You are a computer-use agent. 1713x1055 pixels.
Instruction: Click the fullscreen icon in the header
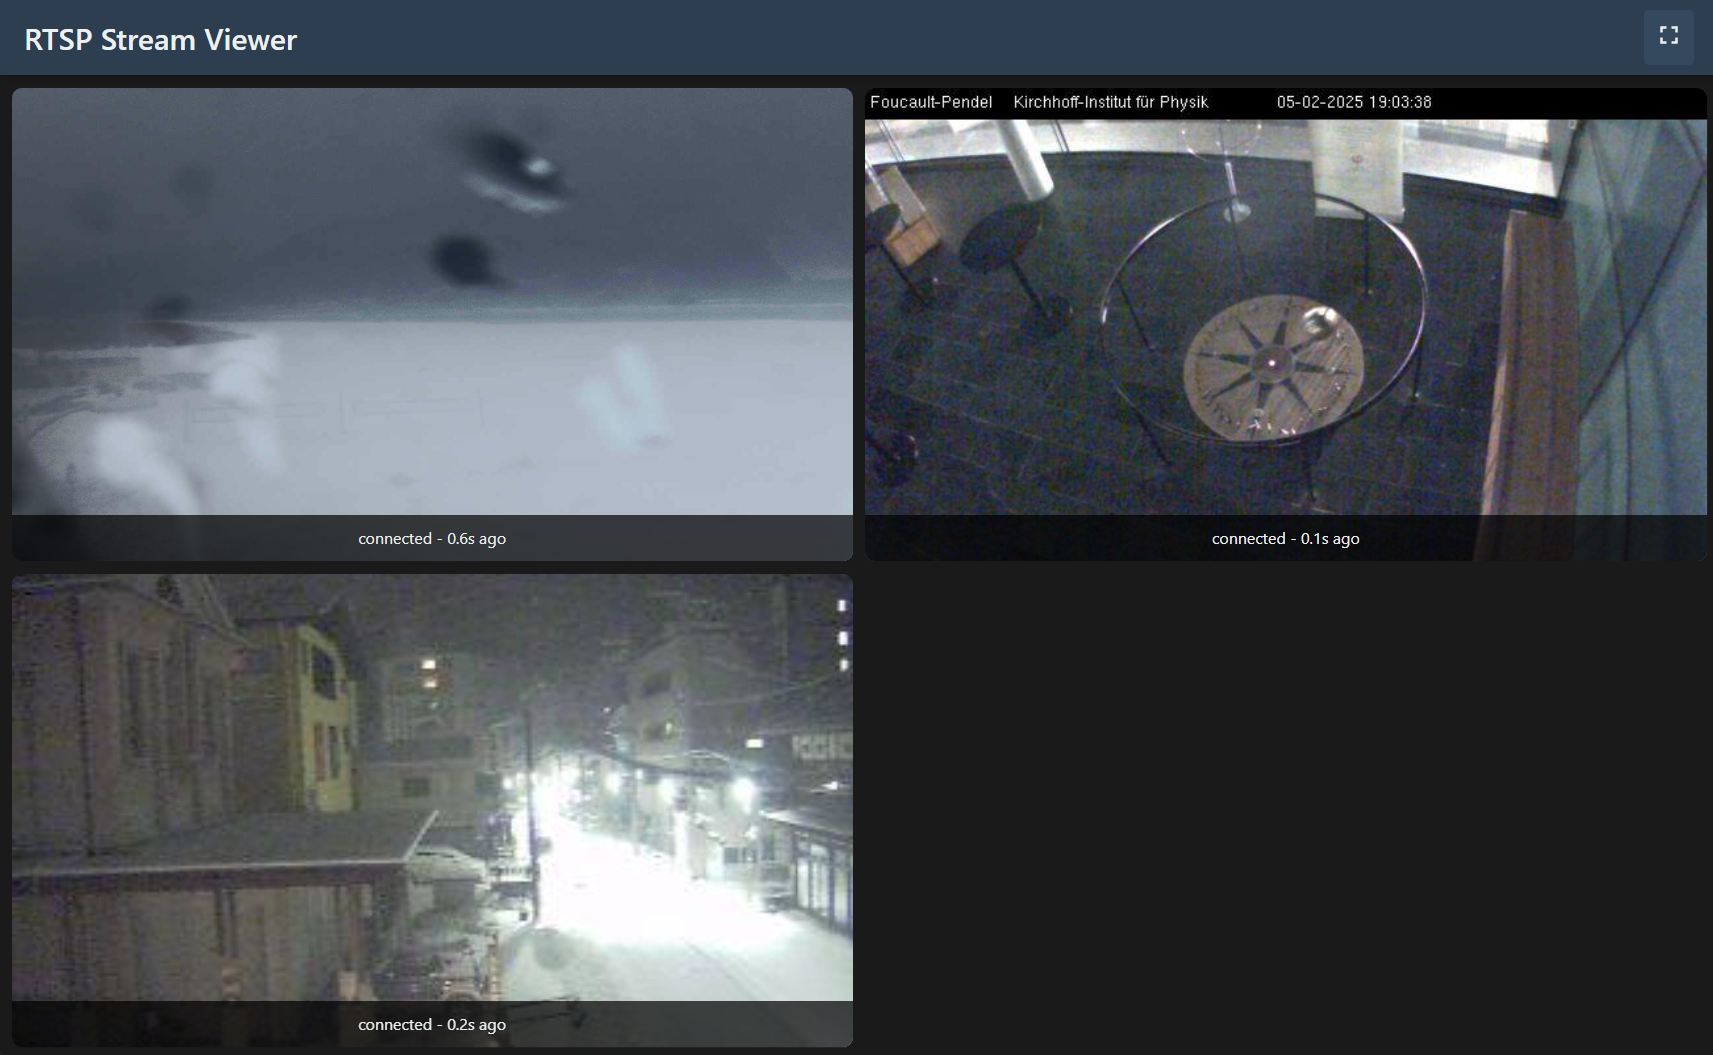tap(1668, 36)
